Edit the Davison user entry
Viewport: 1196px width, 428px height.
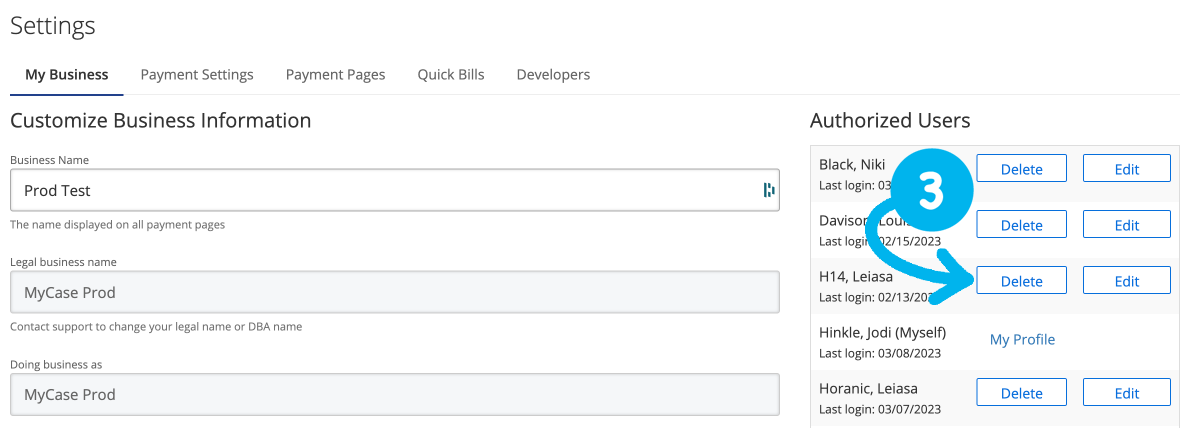click(x=1126, y=225)
